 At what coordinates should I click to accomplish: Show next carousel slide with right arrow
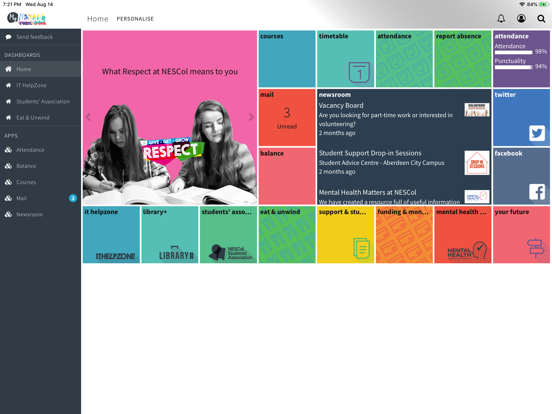pos(251,117)
